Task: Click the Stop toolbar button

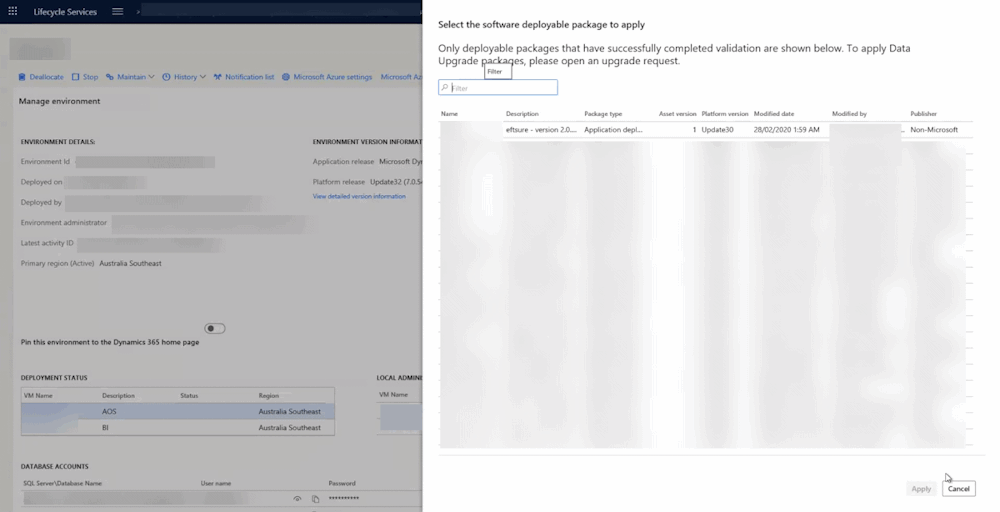Action: pyautogui.click(x=85, y=77)
